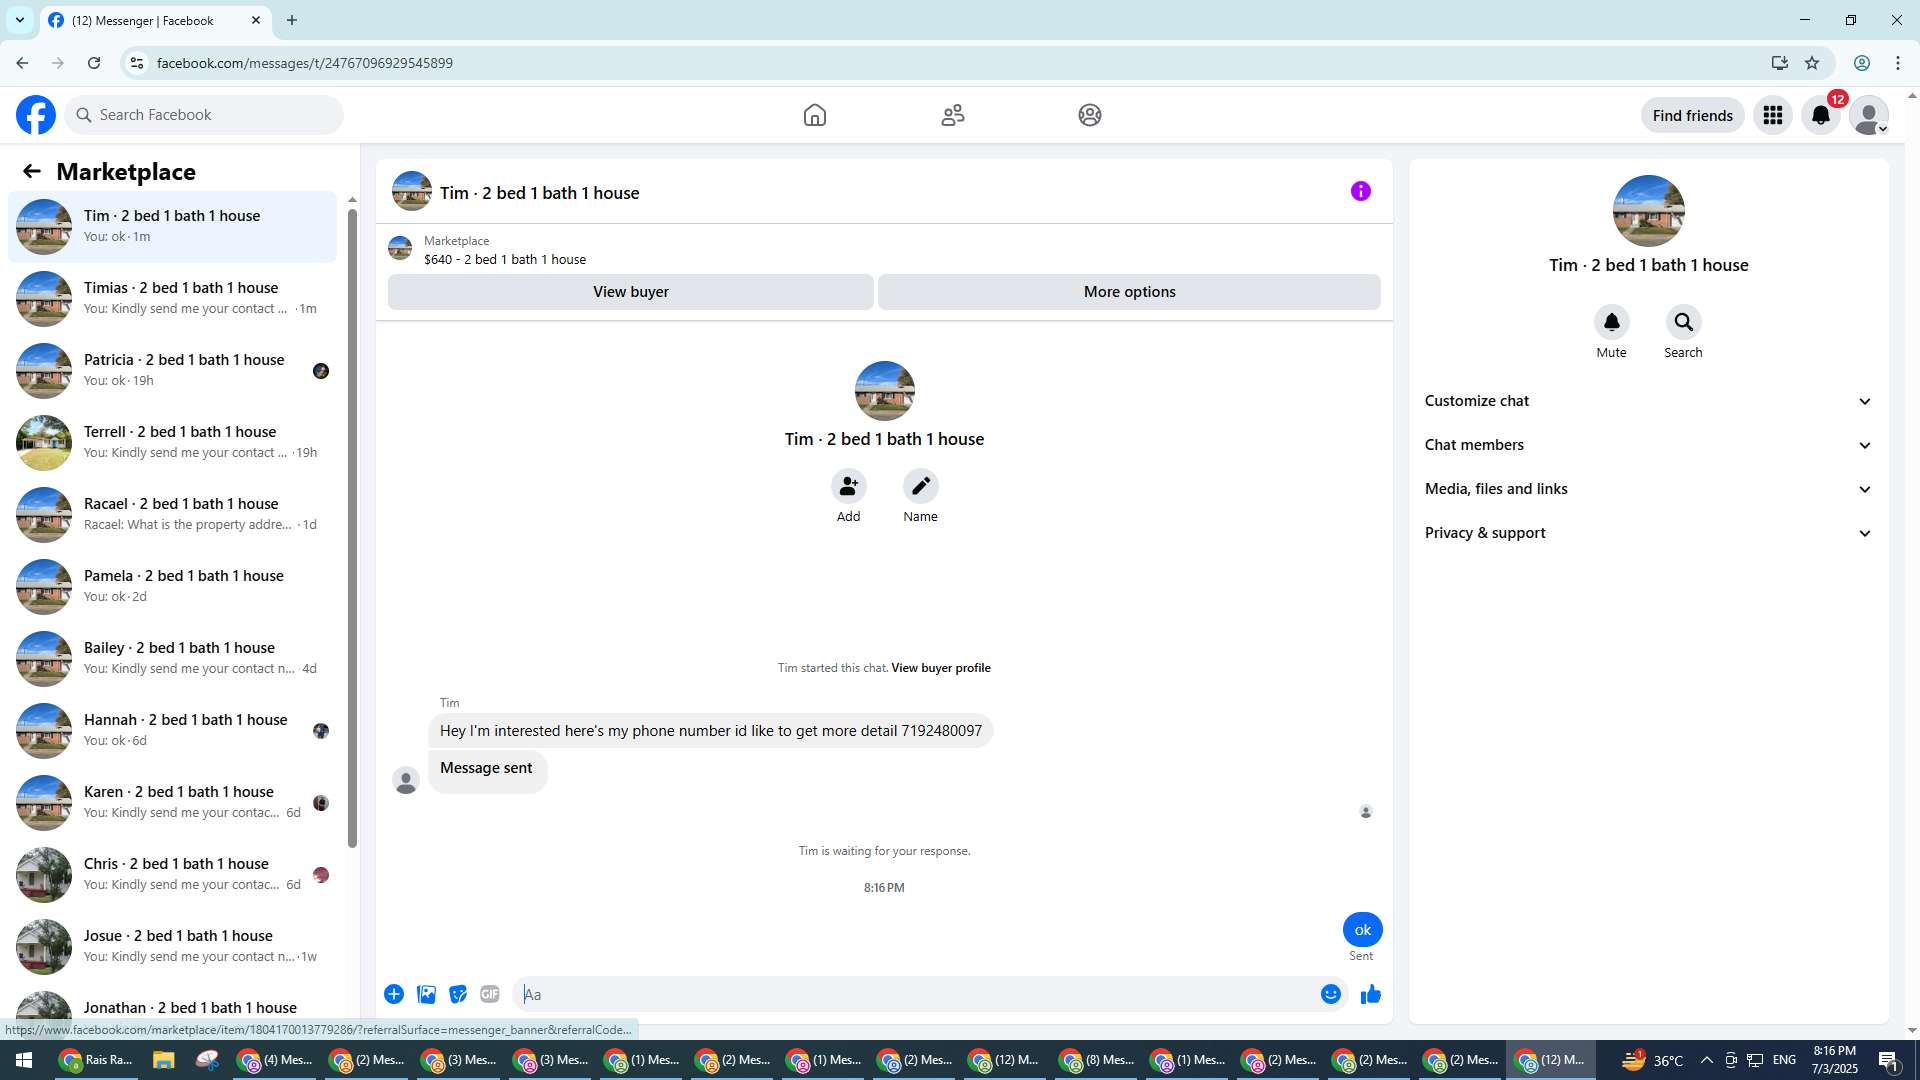The height and width of the screenshot is (1080, 1920).
Task: Expand Customize chat section
Action: [1647, 401]
